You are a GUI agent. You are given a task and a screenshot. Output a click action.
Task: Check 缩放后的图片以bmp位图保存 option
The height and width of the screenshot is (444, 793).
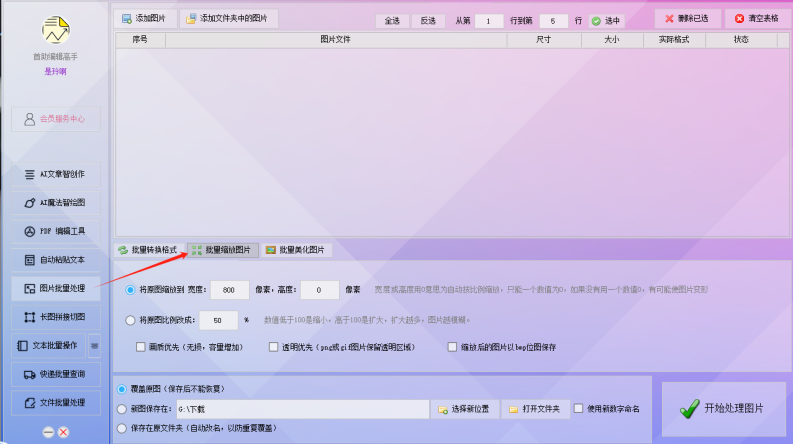coord(453,347)
